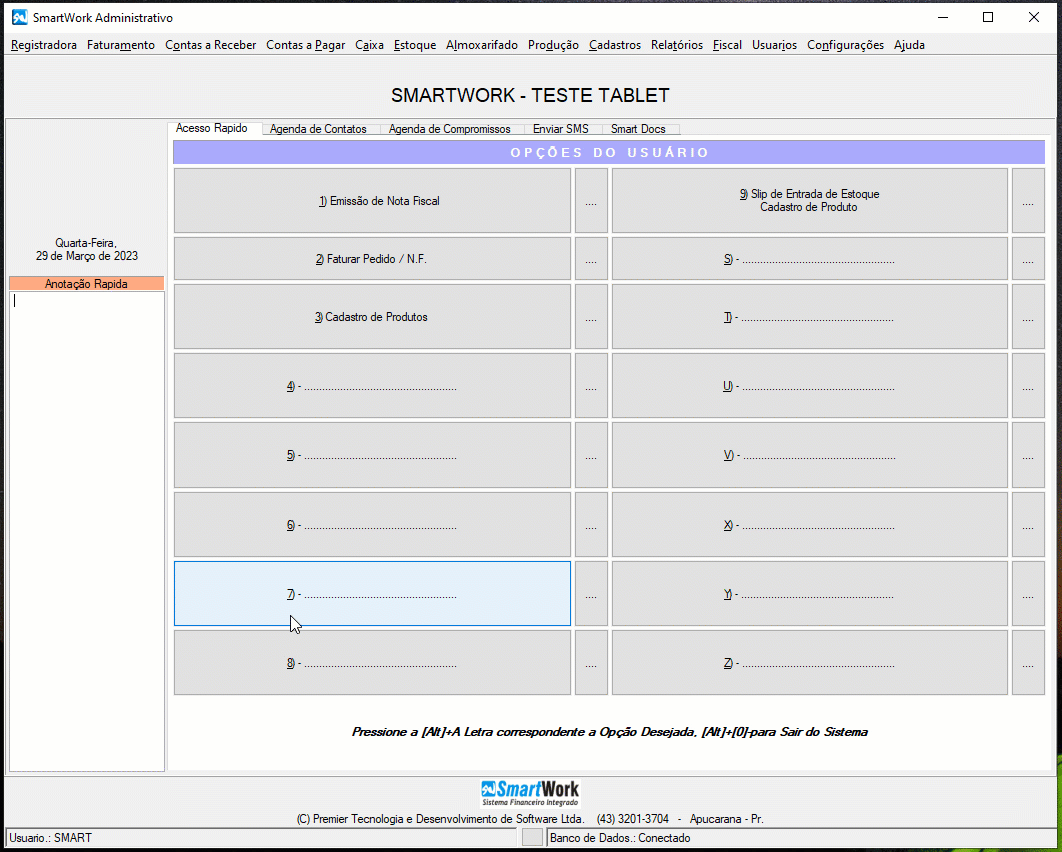Image resolution: width=1062 pixels, height=852 pixels.
Task: Click the small box in the status bar
Action: [532, 838]
